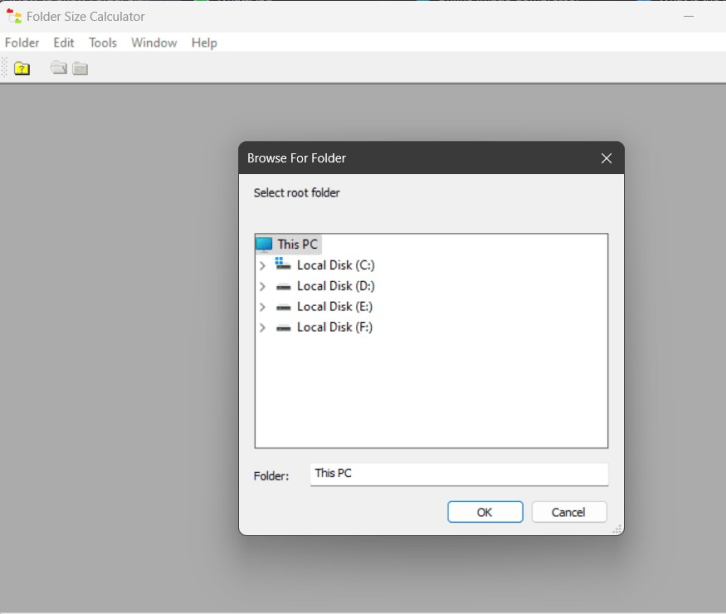The width and height of the screenshot is (726, 614).
Task: Click the yellow question-mark folder toolbar icon
Action: (x=22, y=69)
